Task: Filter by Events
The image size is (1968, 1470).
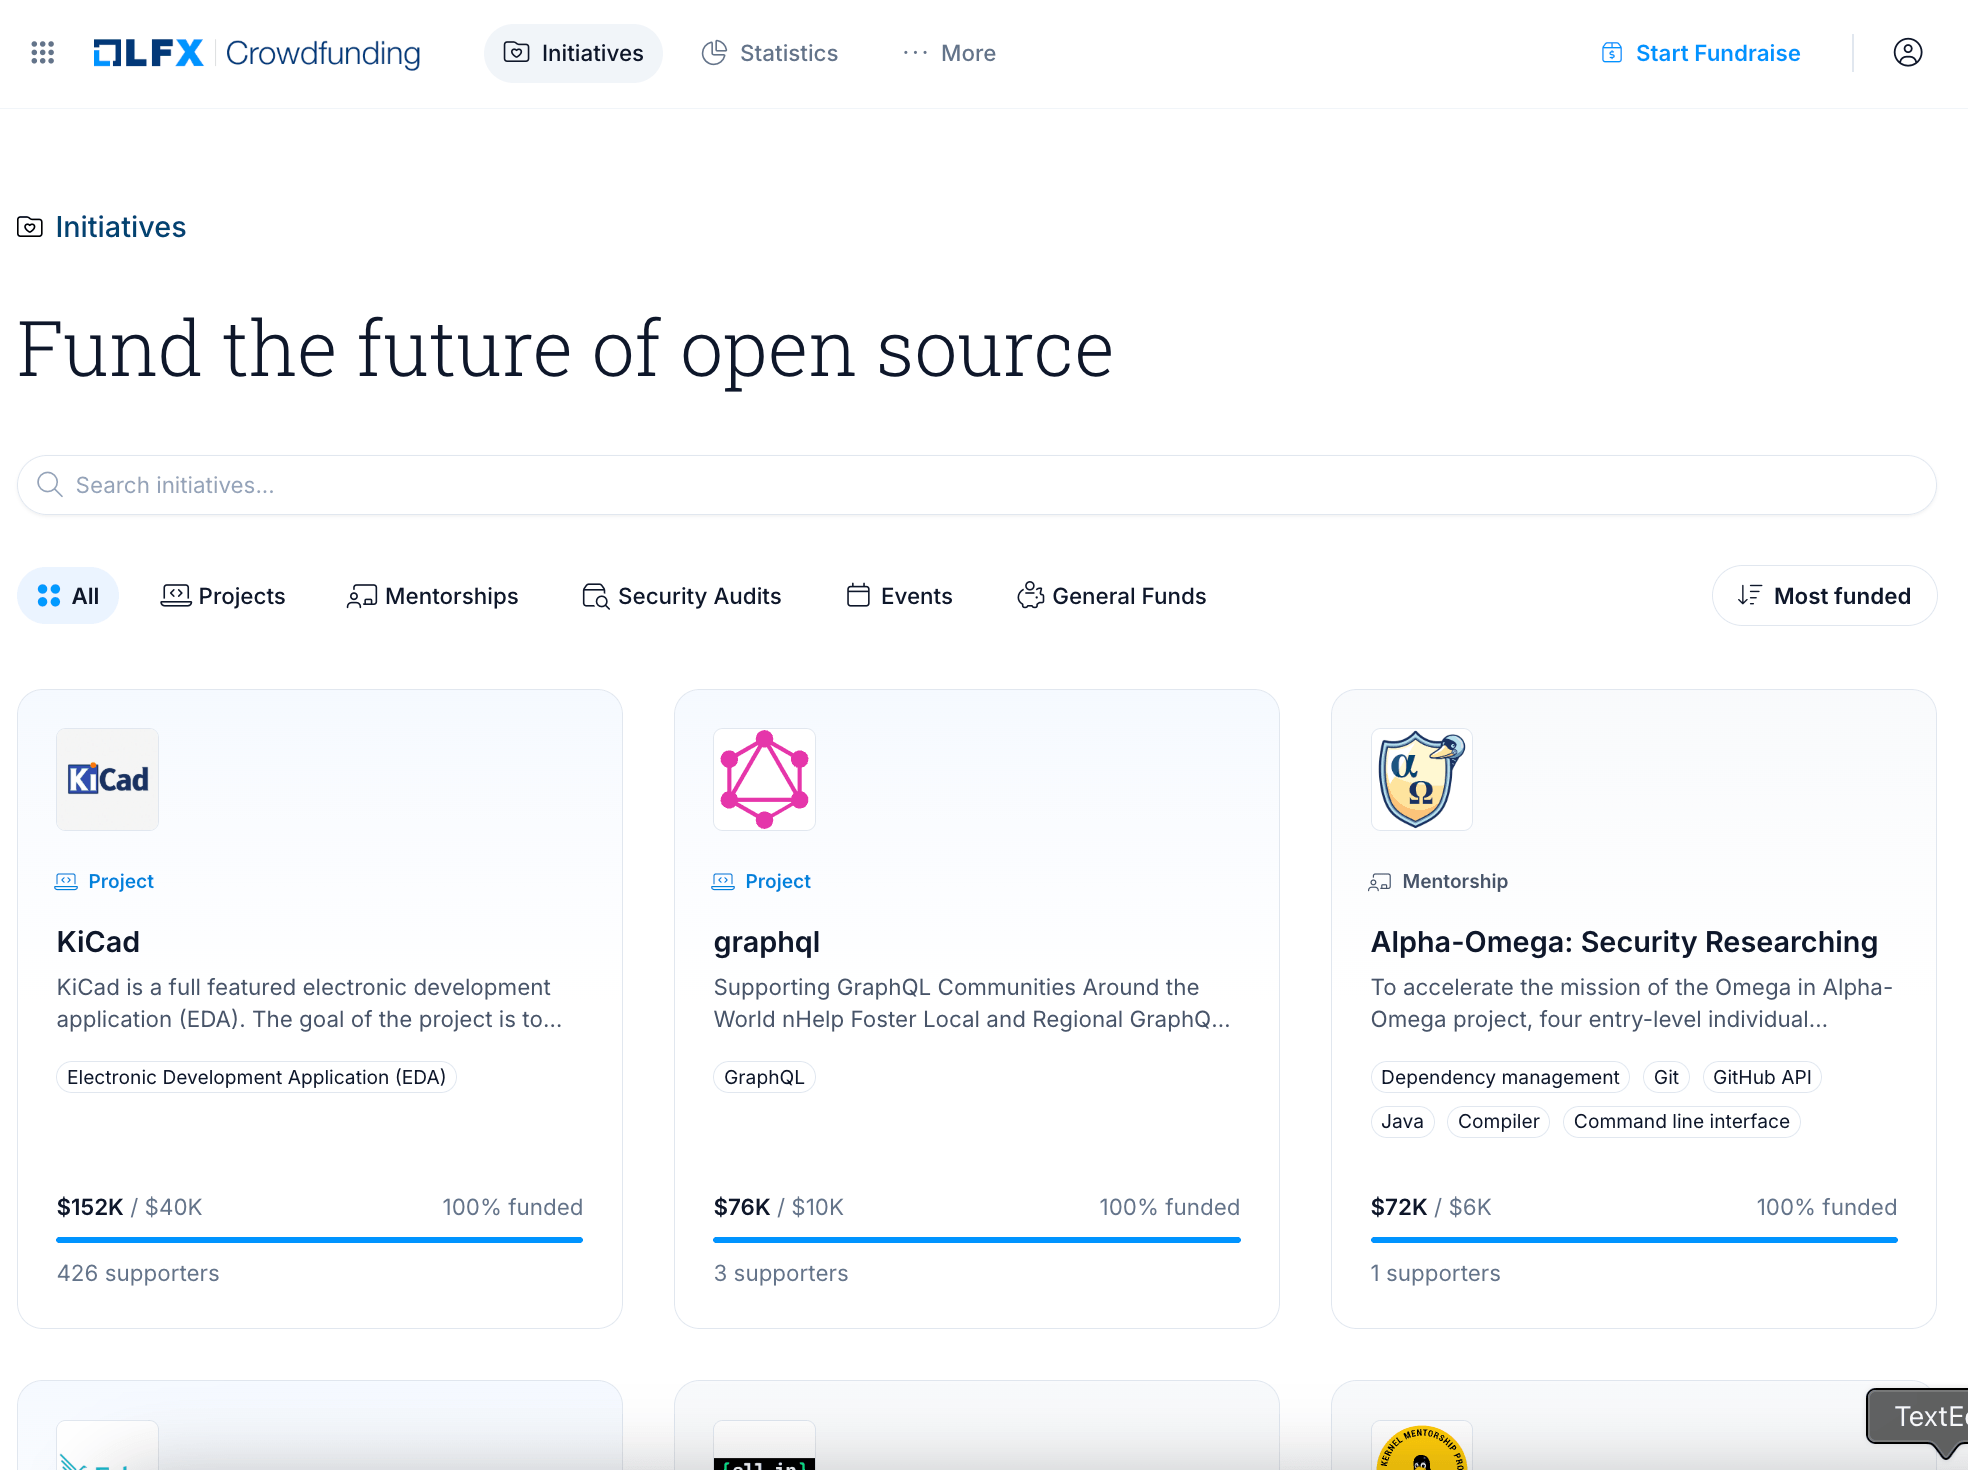Action: point(899,596)
